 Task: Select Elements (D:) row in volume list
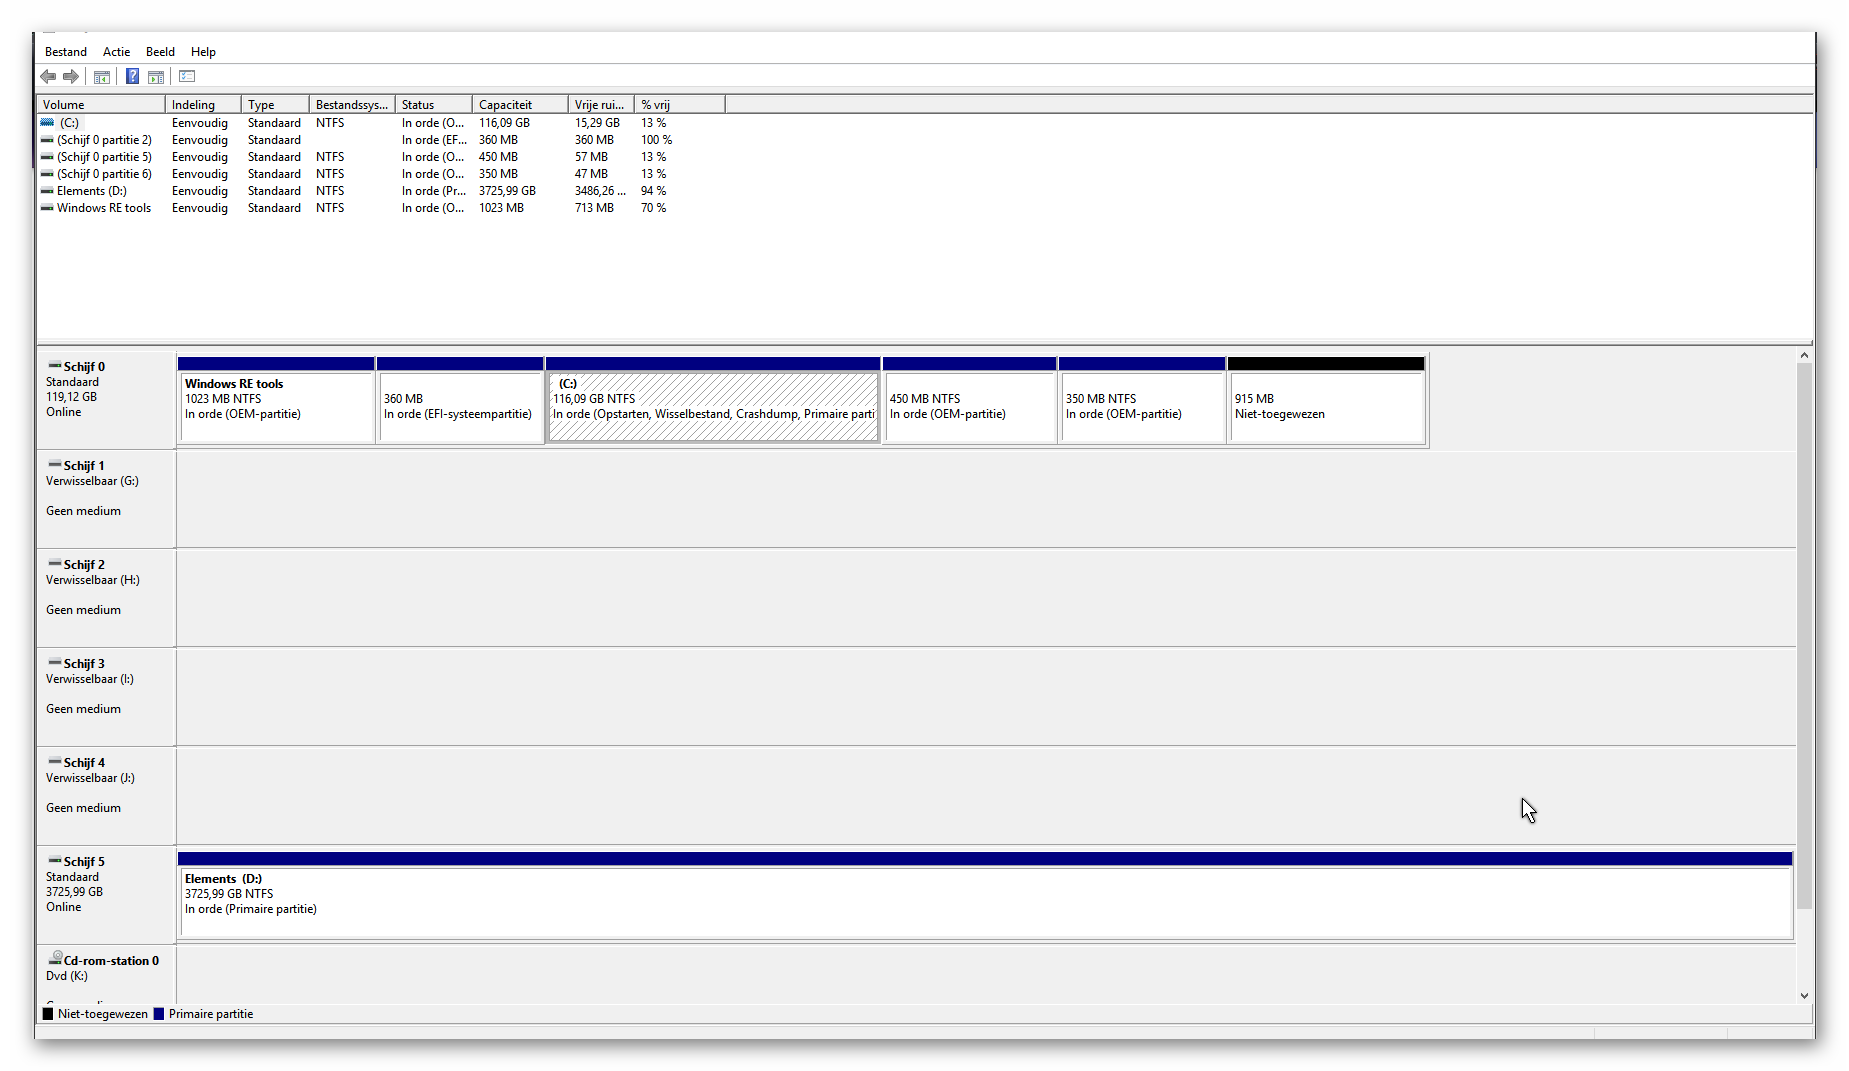[92, 191]
